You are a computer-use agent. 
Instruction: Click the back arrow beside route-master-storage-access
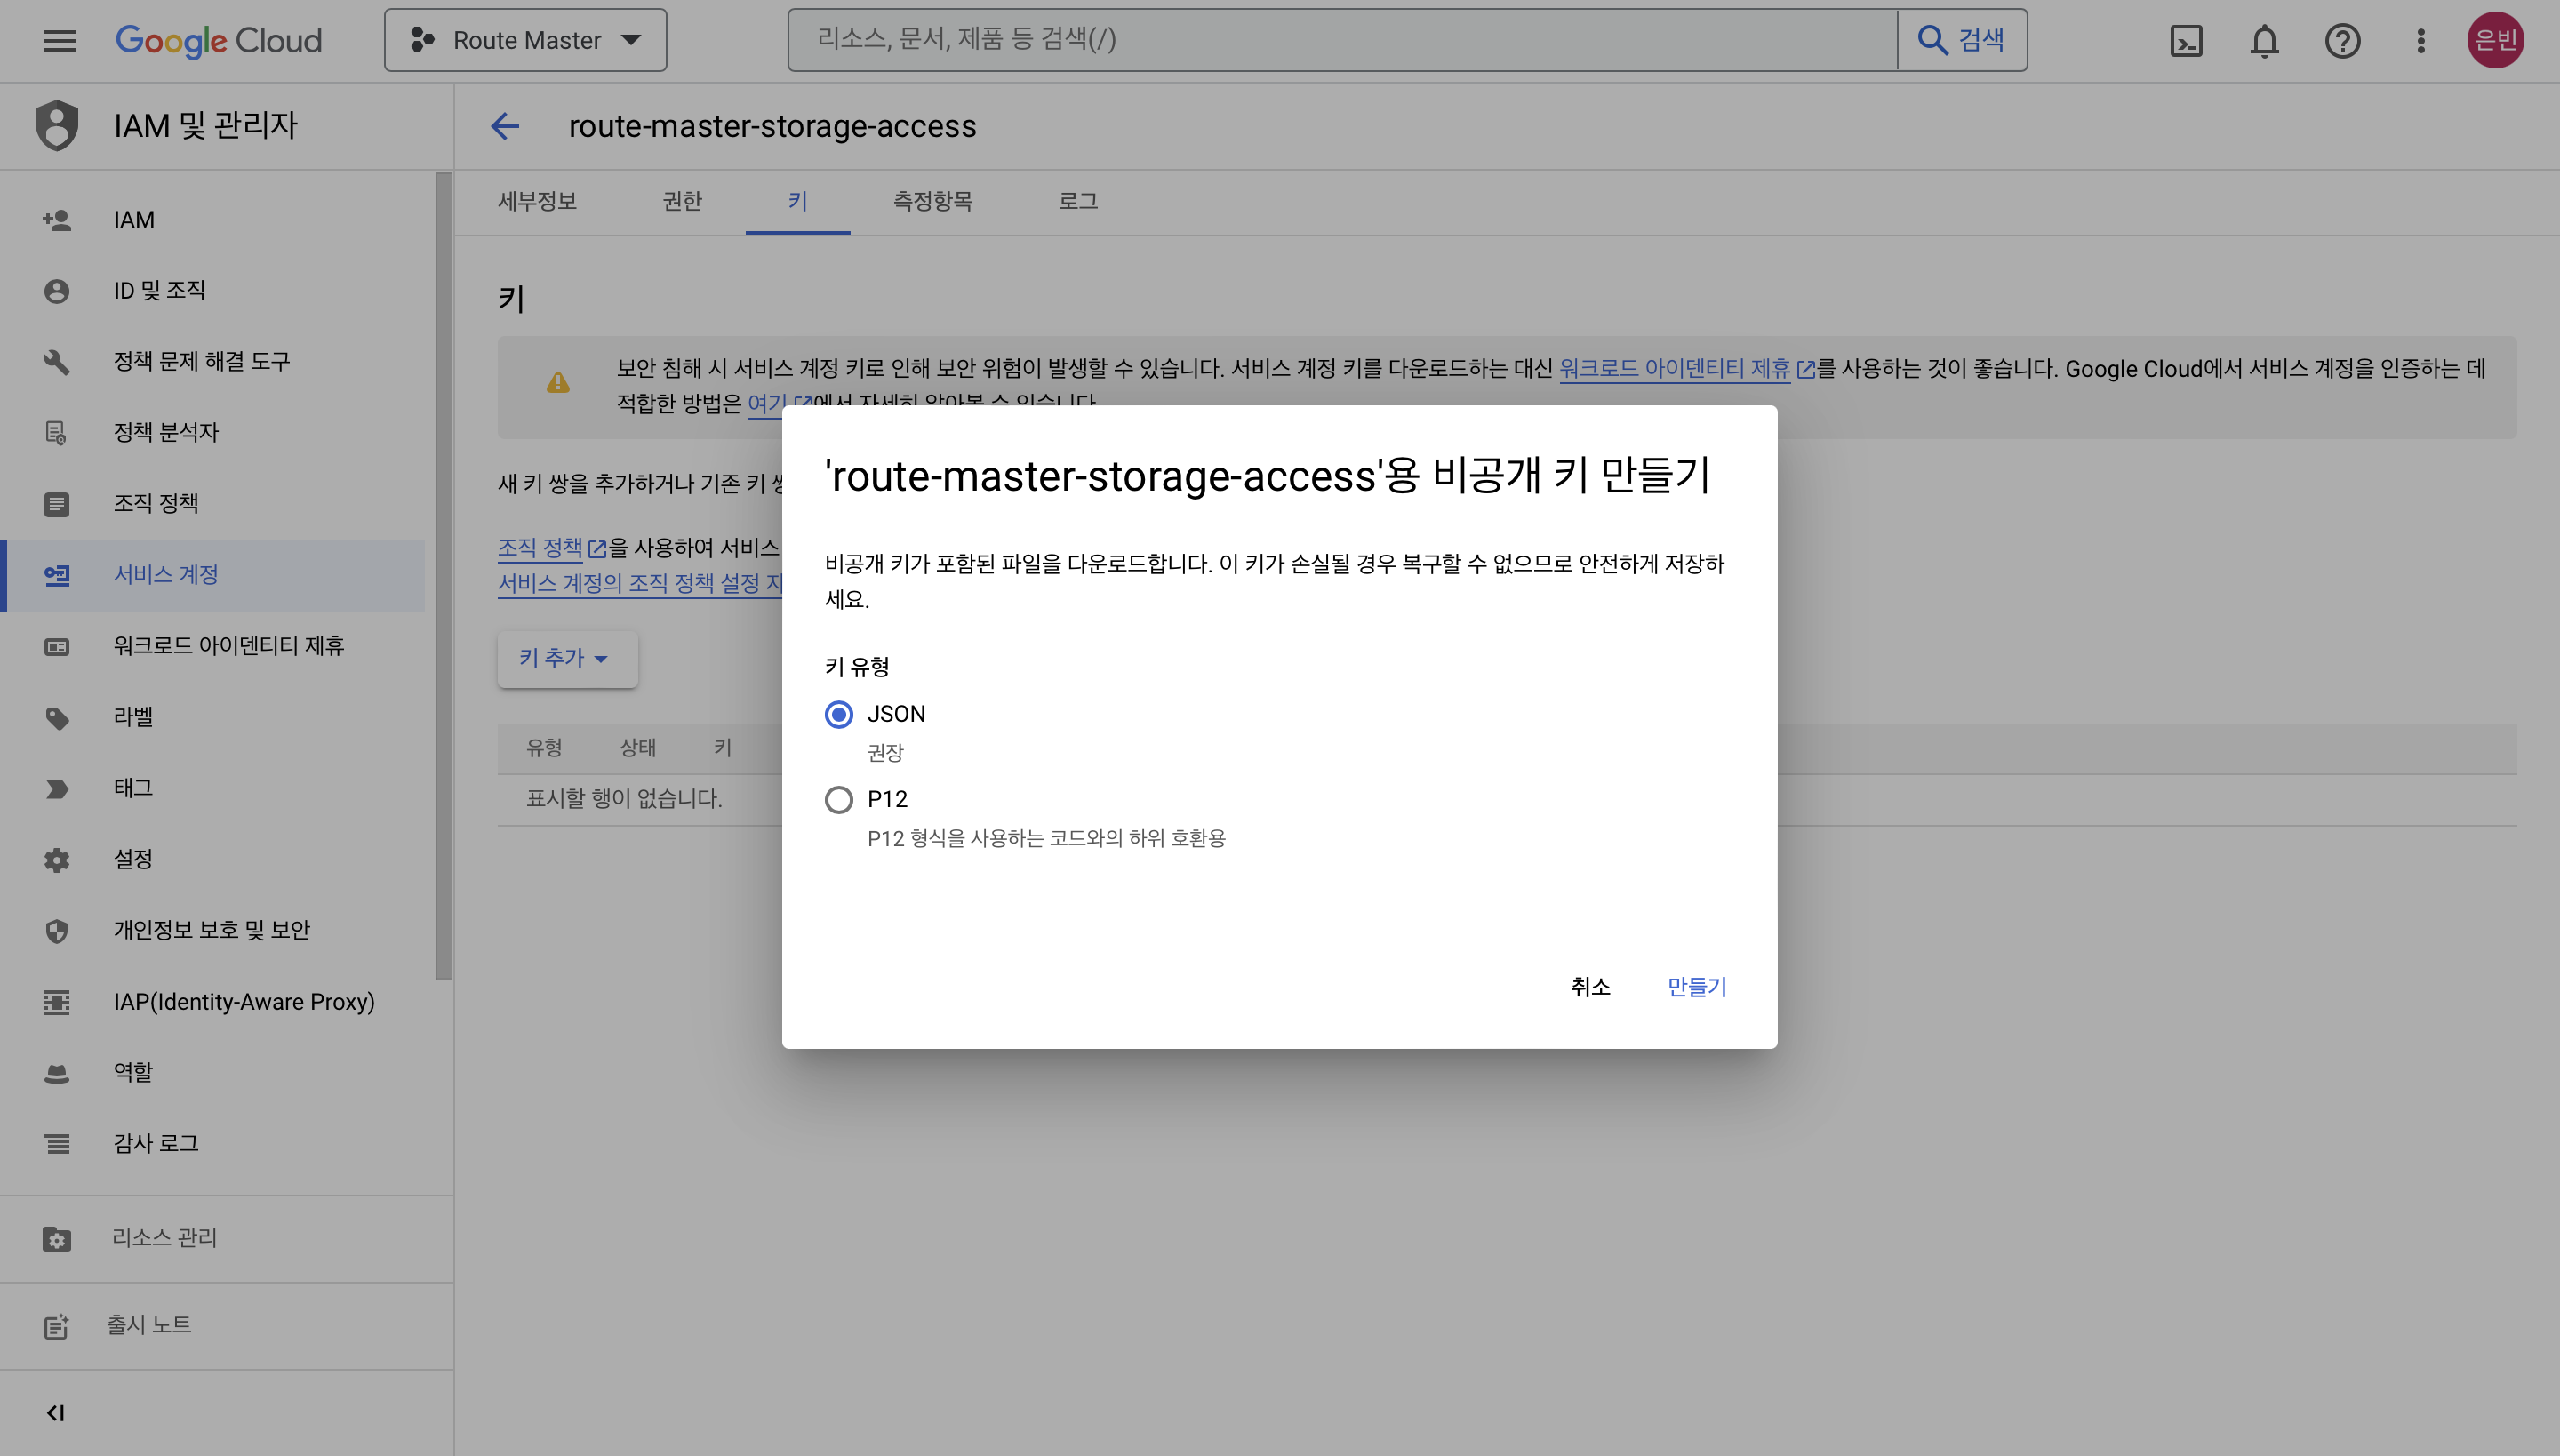[x=505, y=126]
